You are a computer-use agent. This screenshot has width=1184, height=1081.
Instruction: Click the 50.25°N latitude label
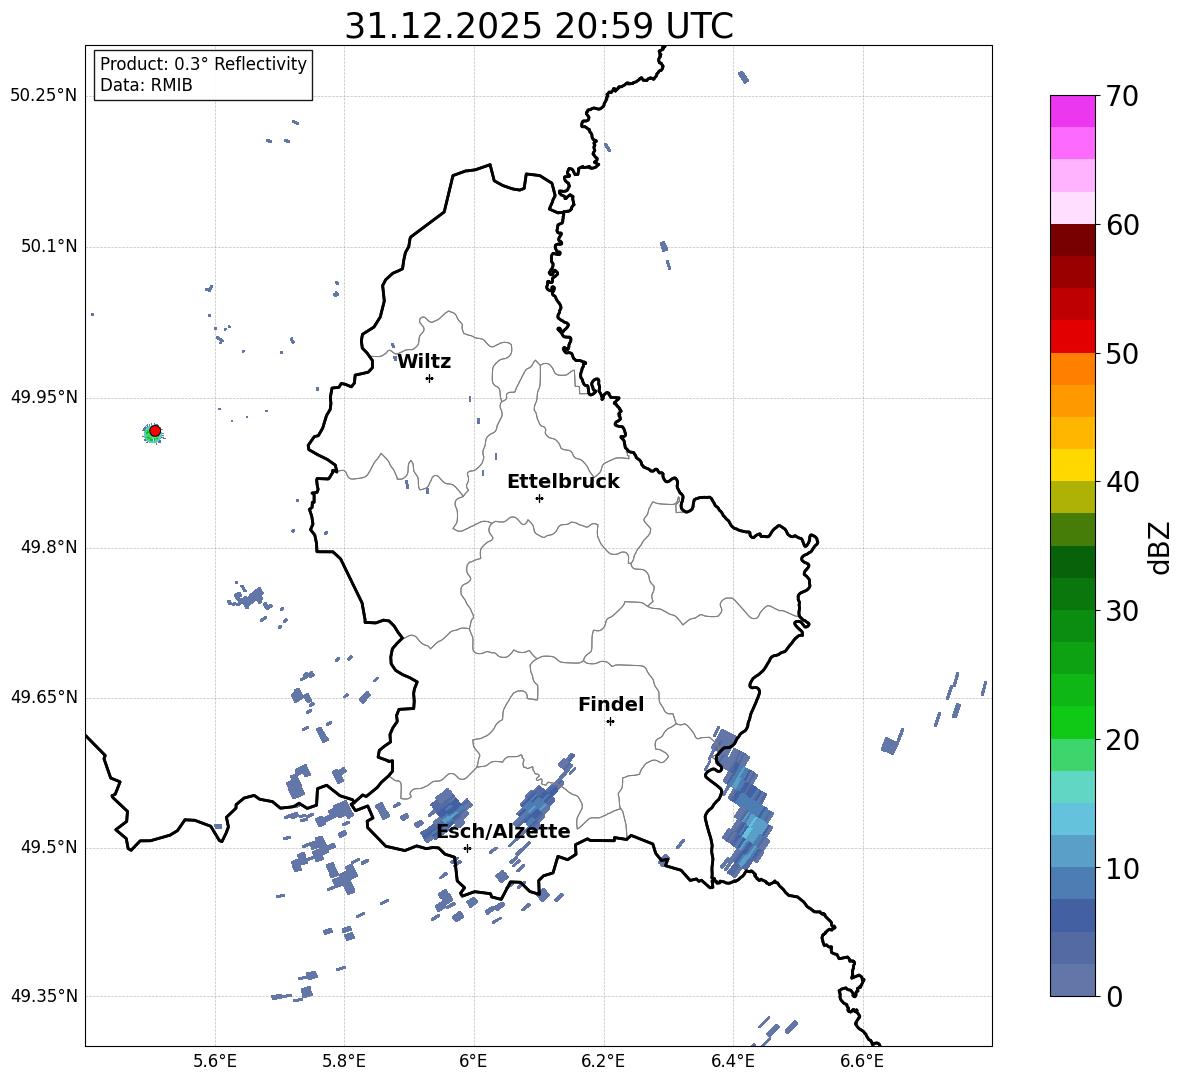click(44, 96)
